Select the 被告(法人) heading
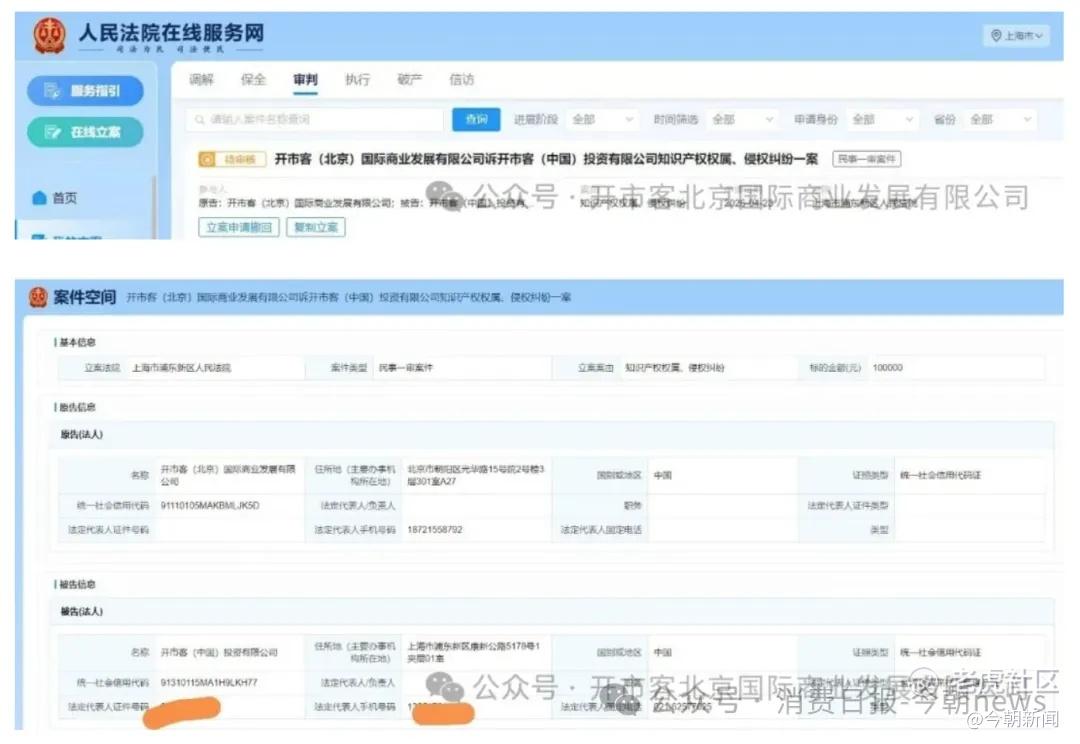The height and width of the screenshot is (744, 1080). 81,612
